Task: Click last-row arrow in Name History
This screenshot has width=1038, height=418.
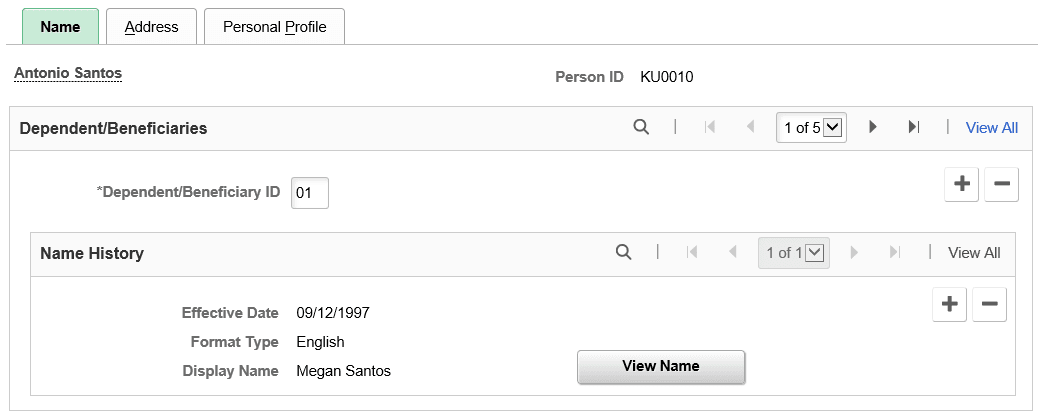Action: tap(895, 252)
